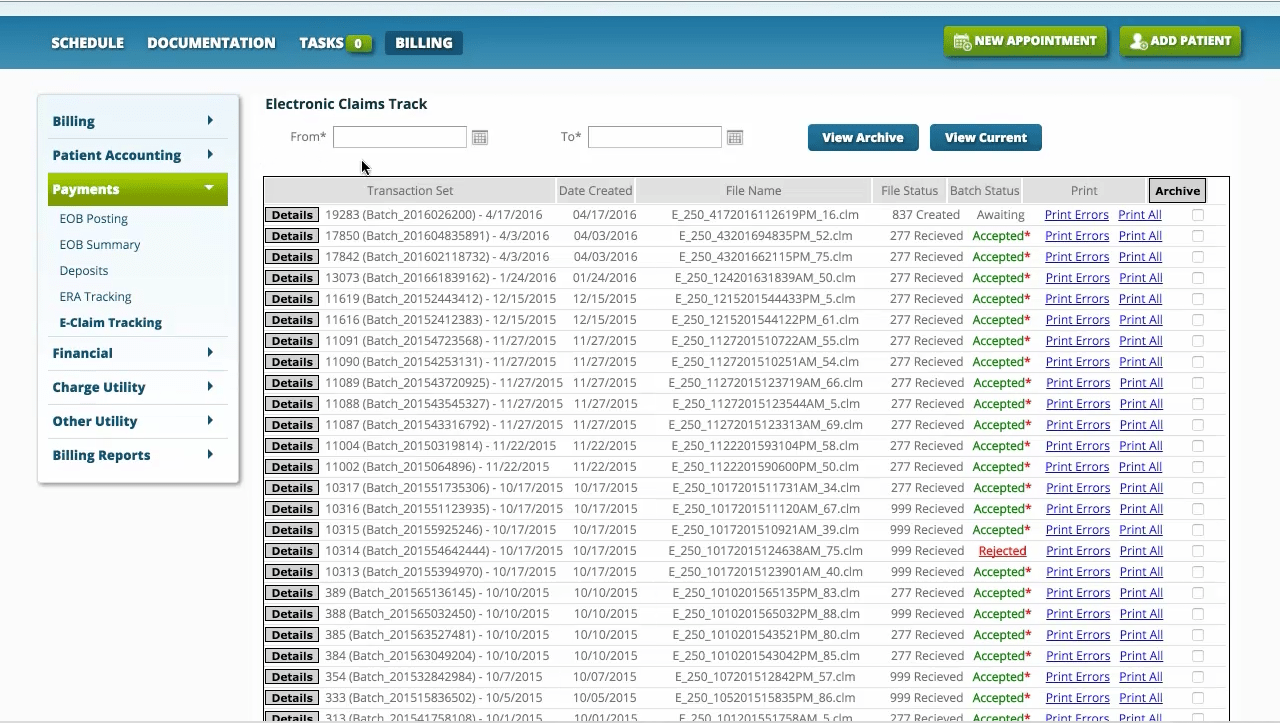Select the Billing top menu
The image size is (1280, 723).
[424, 43]
